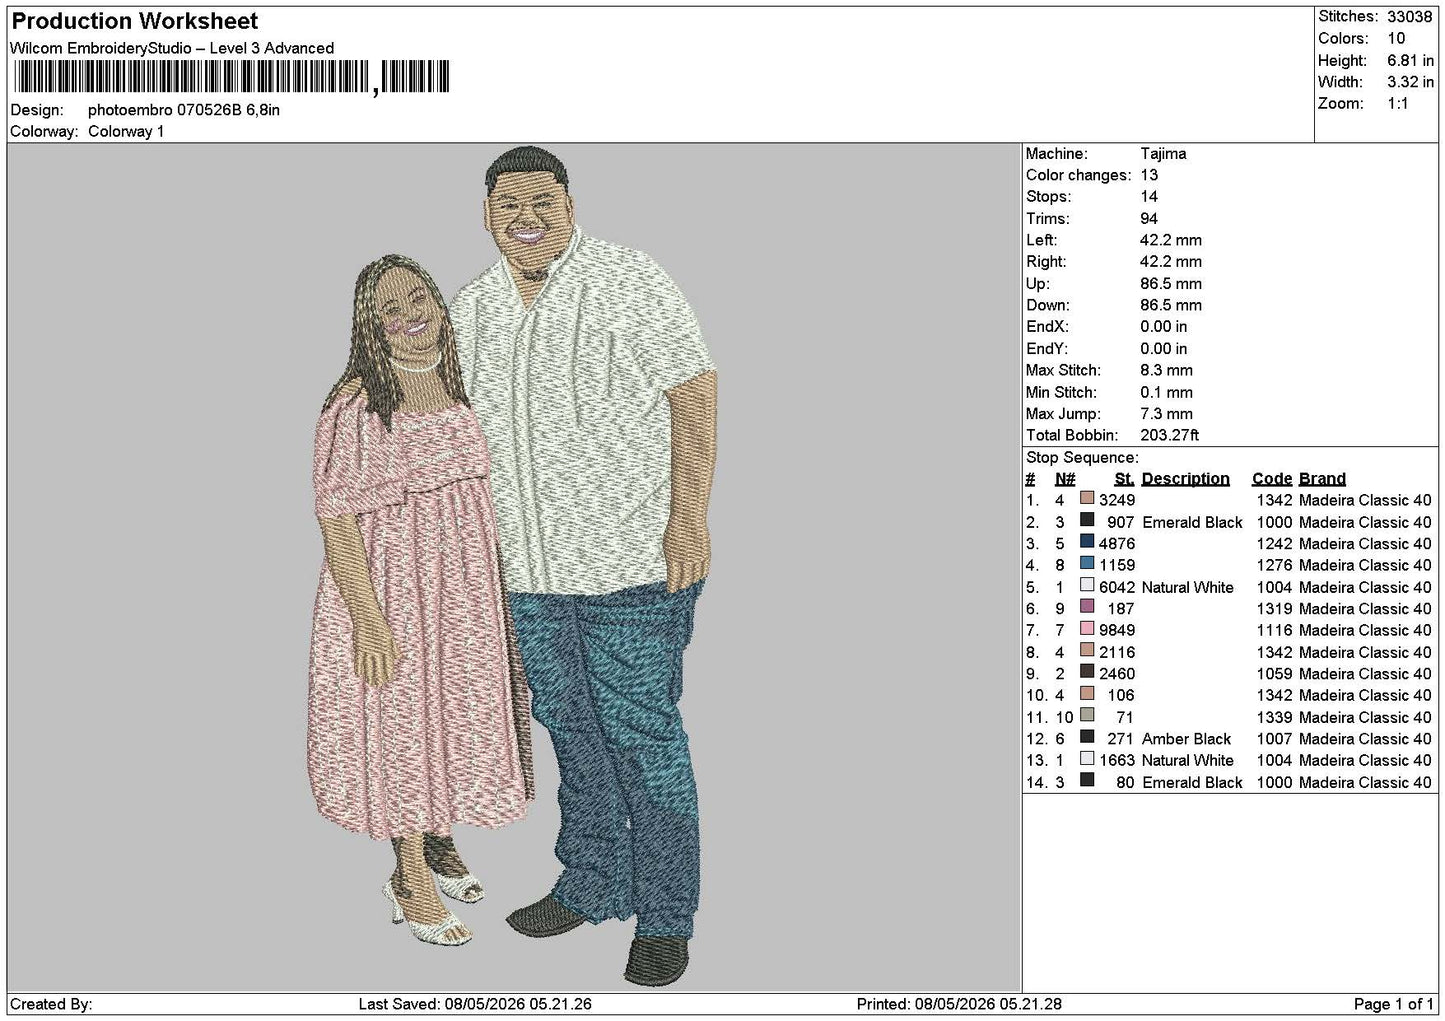Select the Min Stitch value 0.1 mm
1445x1021 pixels.
tap(1167, 392)
